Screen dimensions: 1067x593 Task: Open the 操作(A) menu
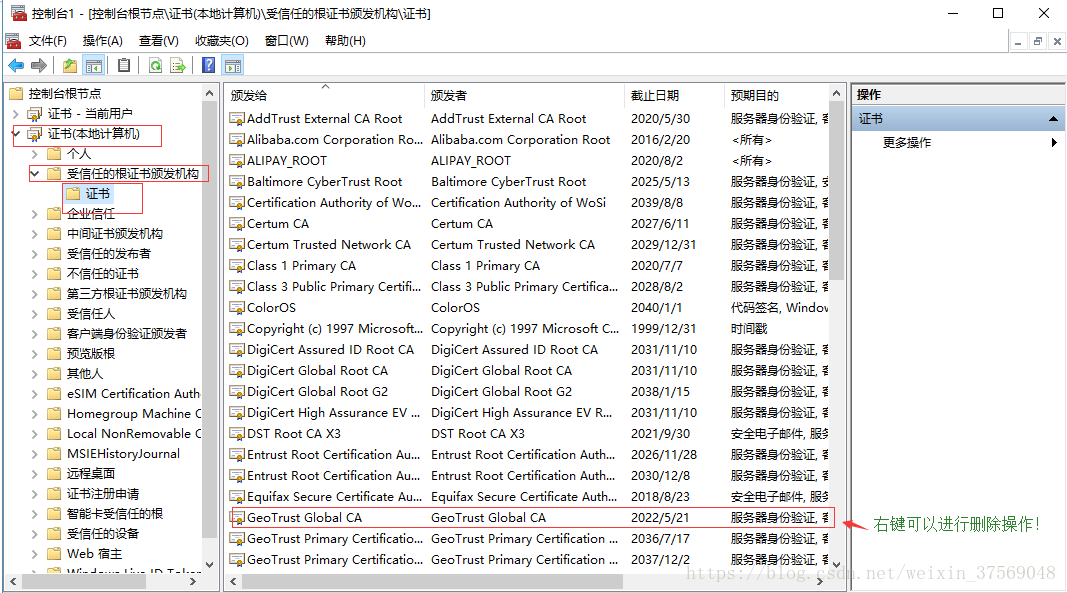point(103,41)
